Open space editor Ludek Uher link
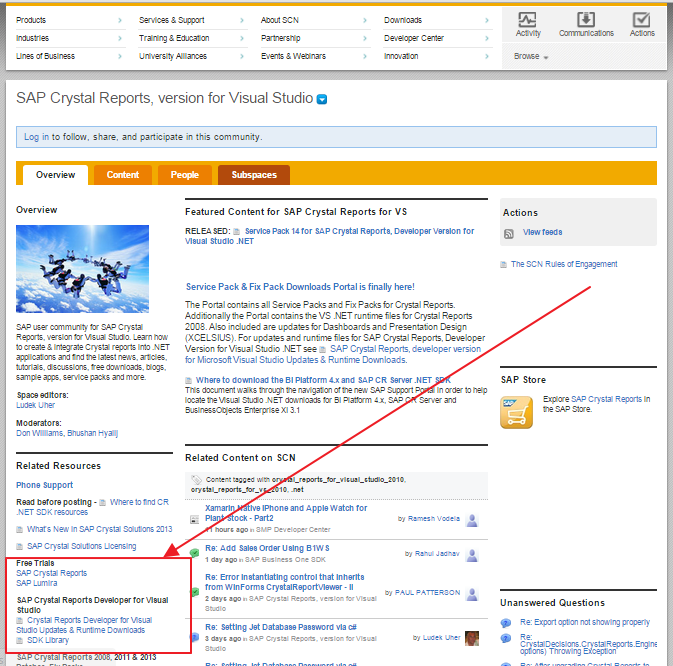 click(x=36, y=405)
